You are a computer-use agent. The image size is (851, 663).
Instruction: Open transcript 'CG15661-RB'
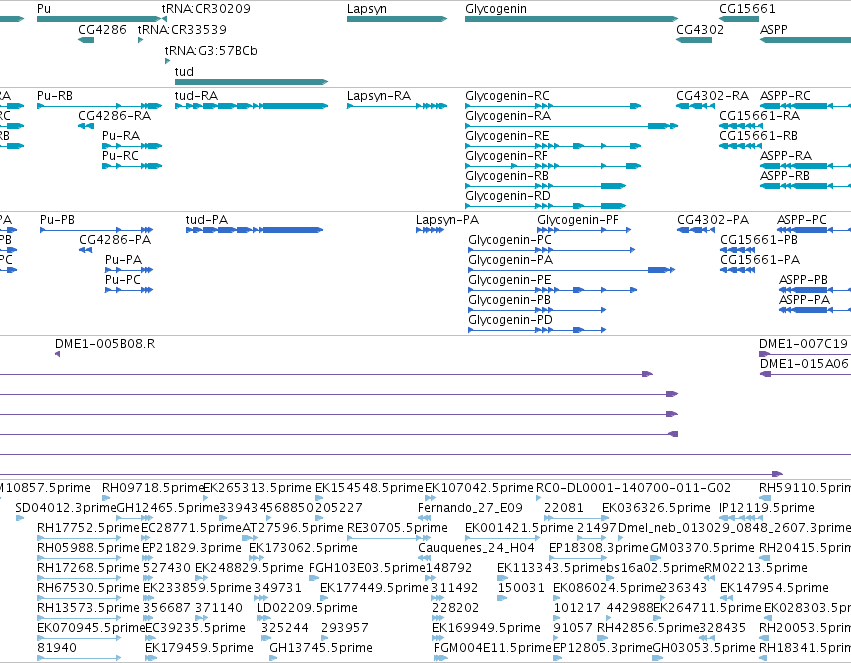click(759, 136)
